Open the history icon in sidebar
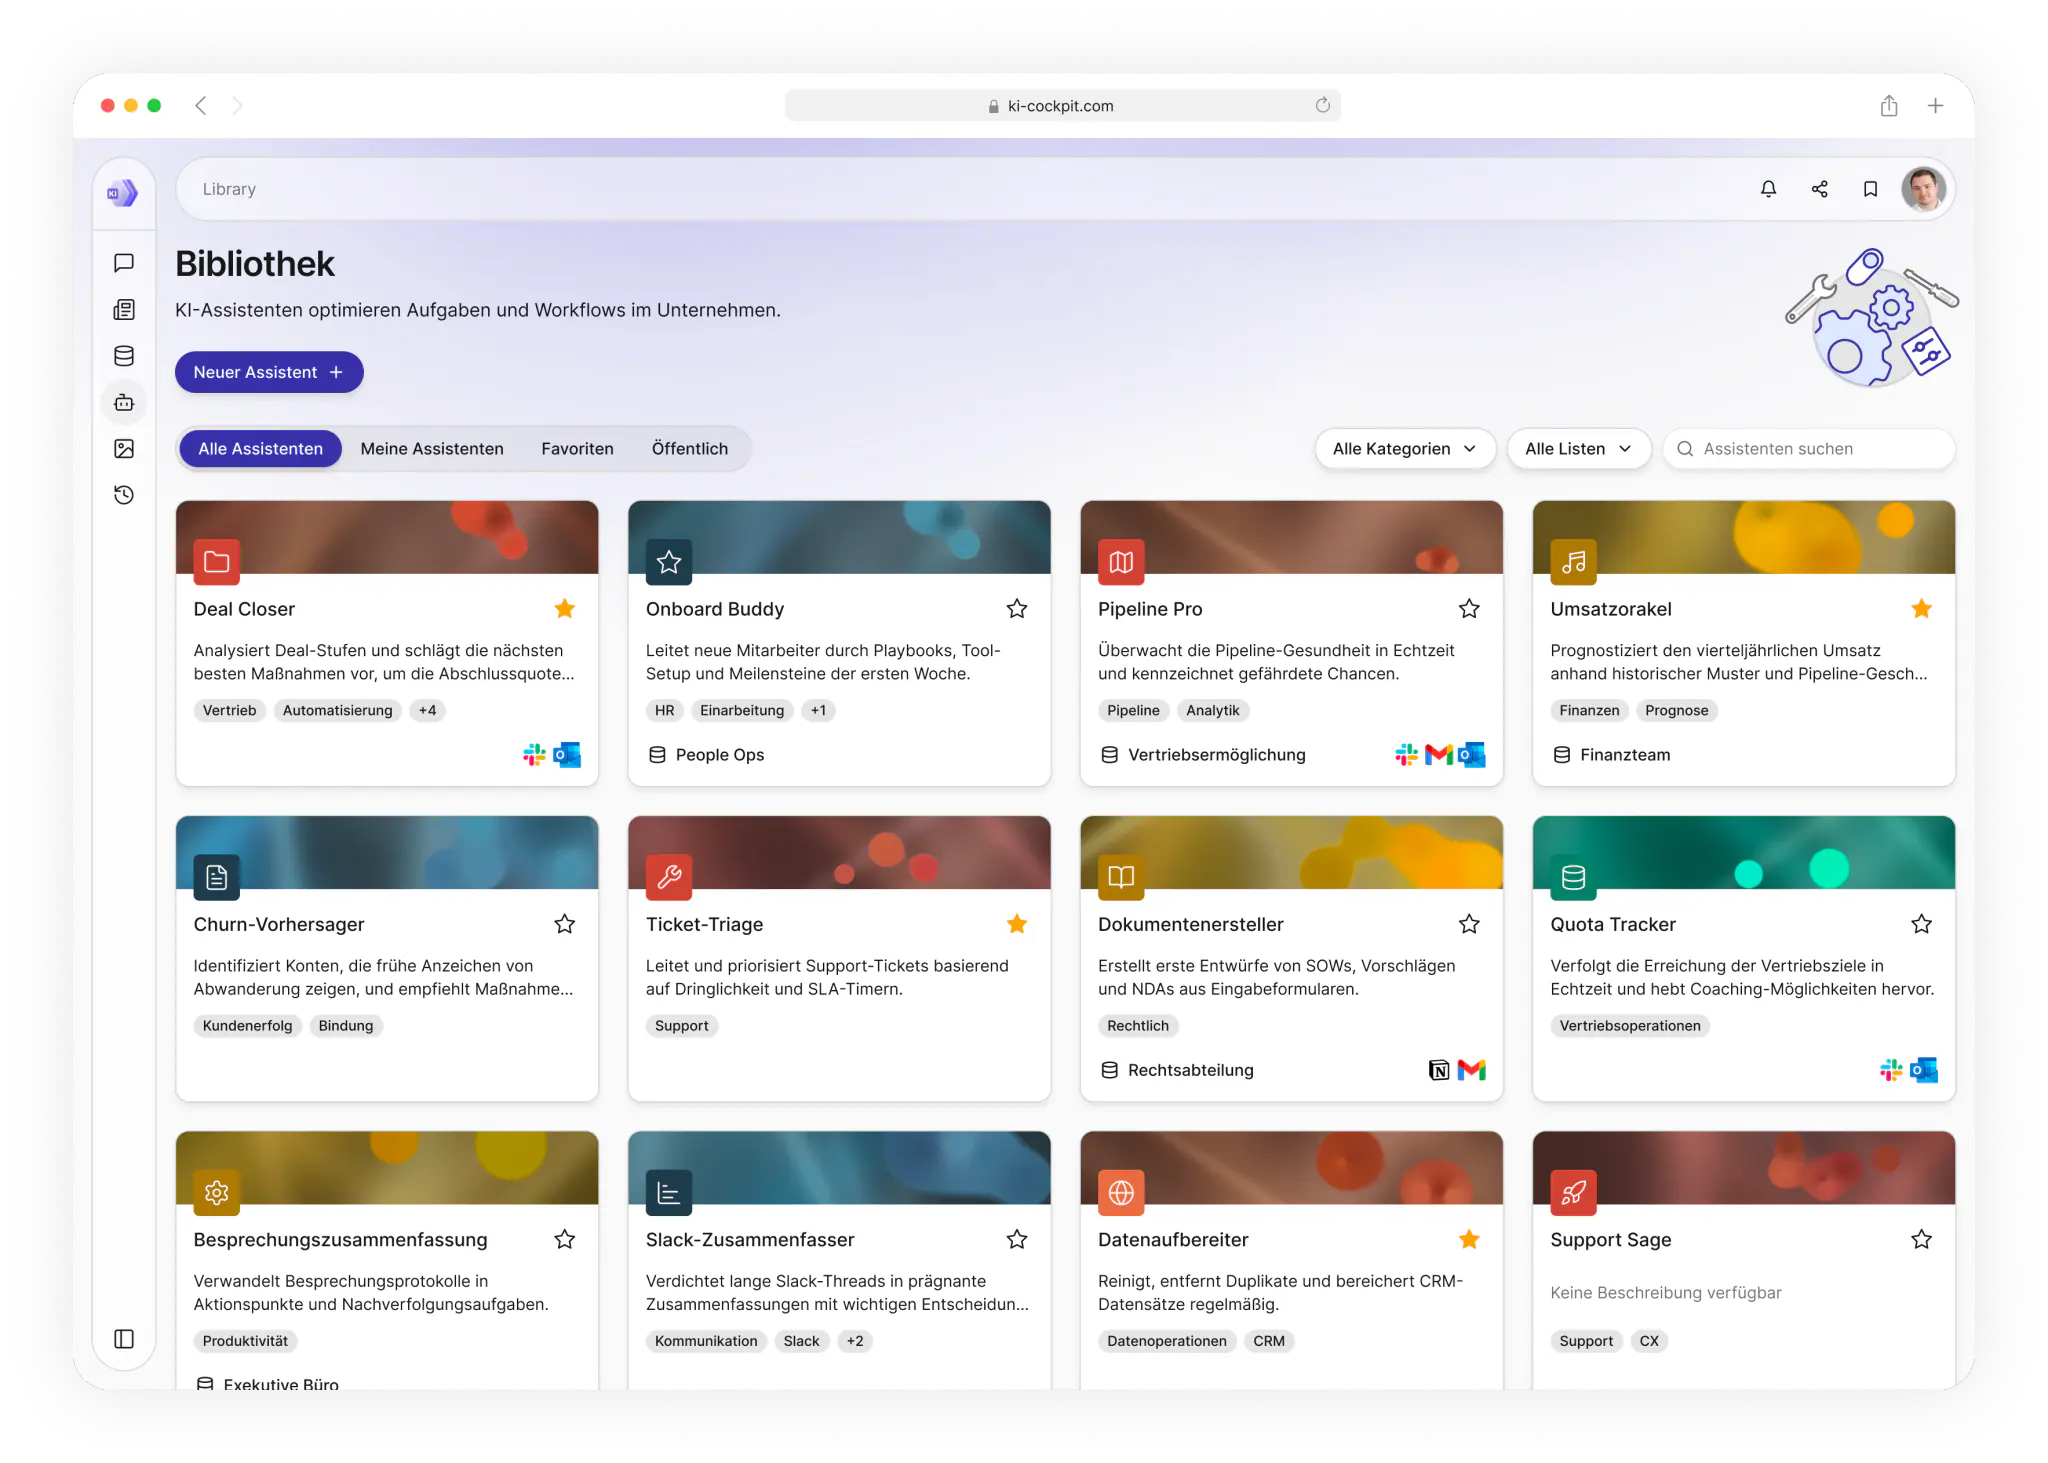 point(124,495)
